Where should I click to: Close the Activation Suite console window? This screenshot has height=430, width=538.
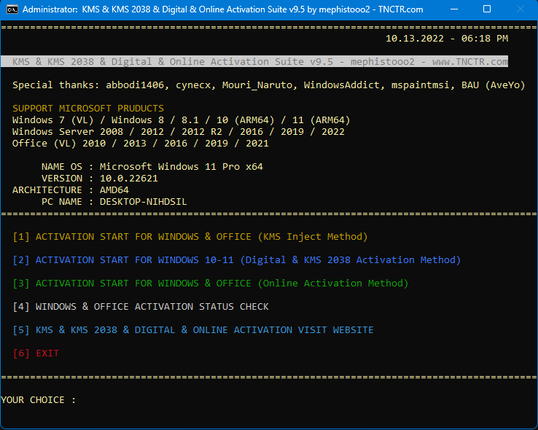pyautogui.click(x=520, y=9)
